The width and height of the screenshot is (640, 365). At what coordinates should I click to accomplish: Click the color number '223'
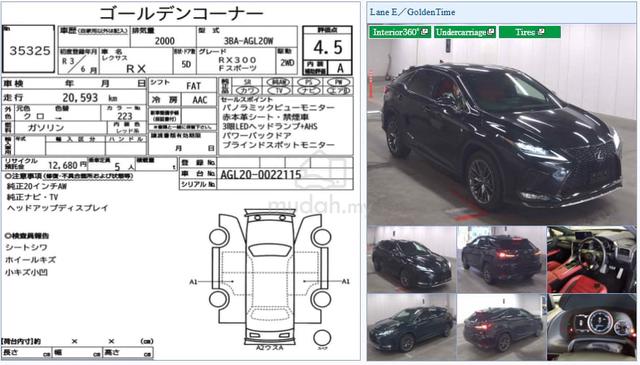coord(124,116)
